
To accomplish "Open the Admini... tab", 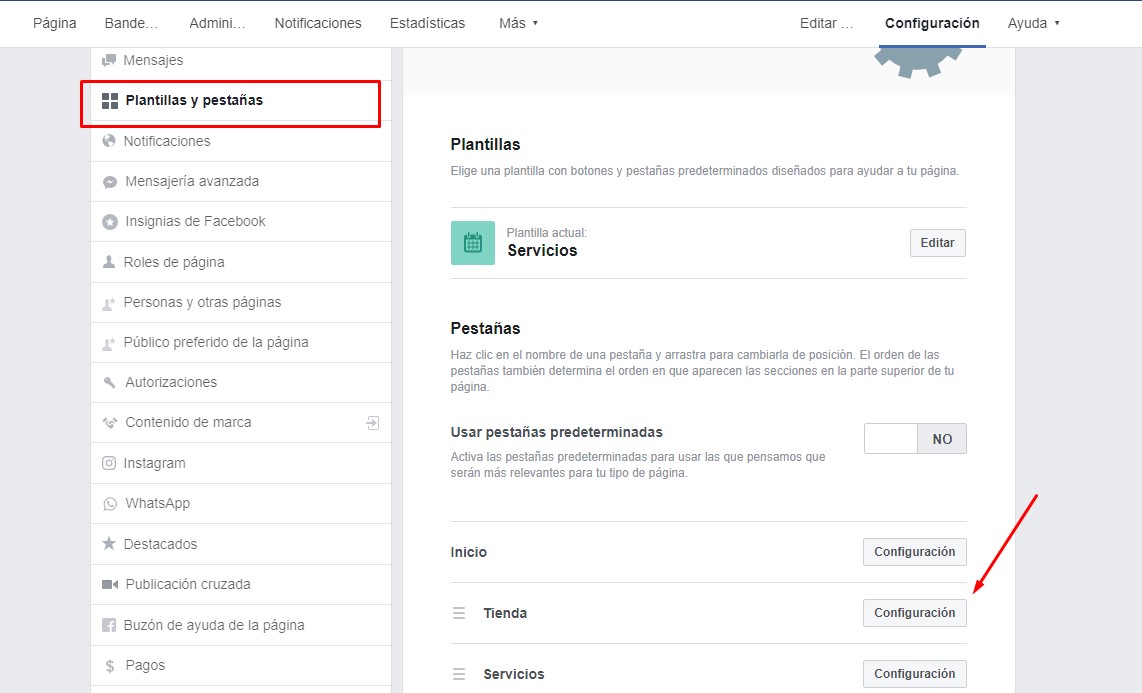I will 217,23.
